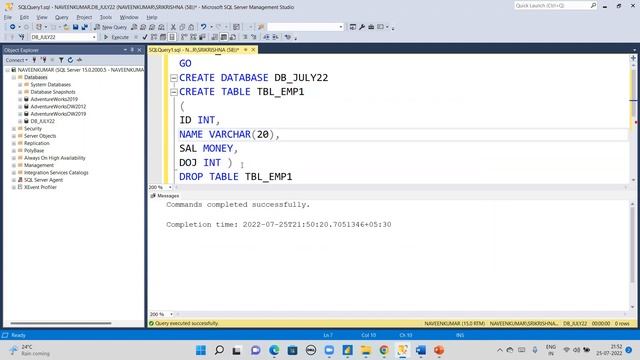Click the Object Explorer filter funnel icon
640x360 pixels.
point(61,60)
